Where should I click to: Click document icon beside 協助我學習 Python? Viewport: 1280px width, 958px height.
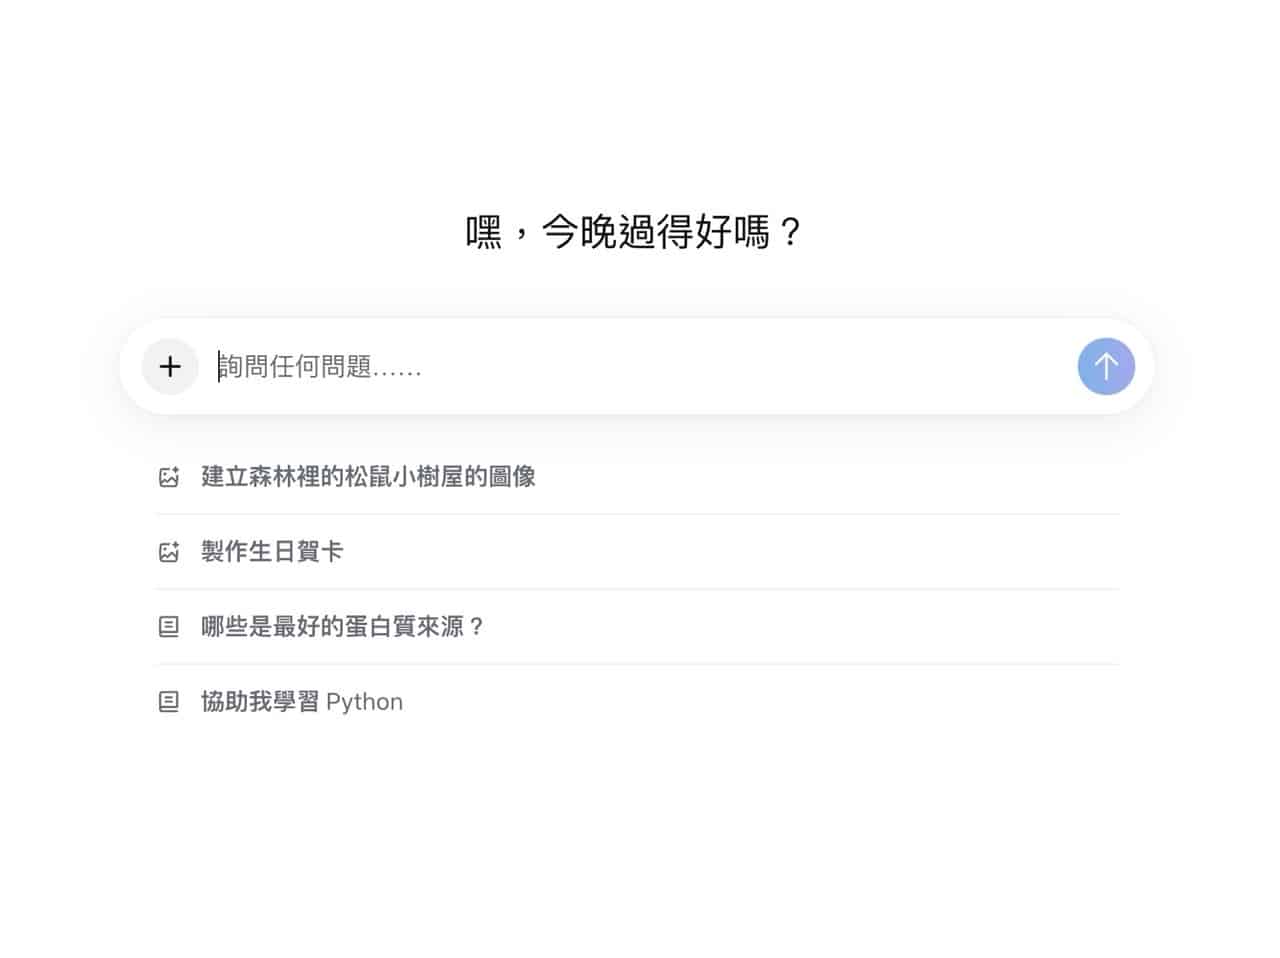click(169, 702)
